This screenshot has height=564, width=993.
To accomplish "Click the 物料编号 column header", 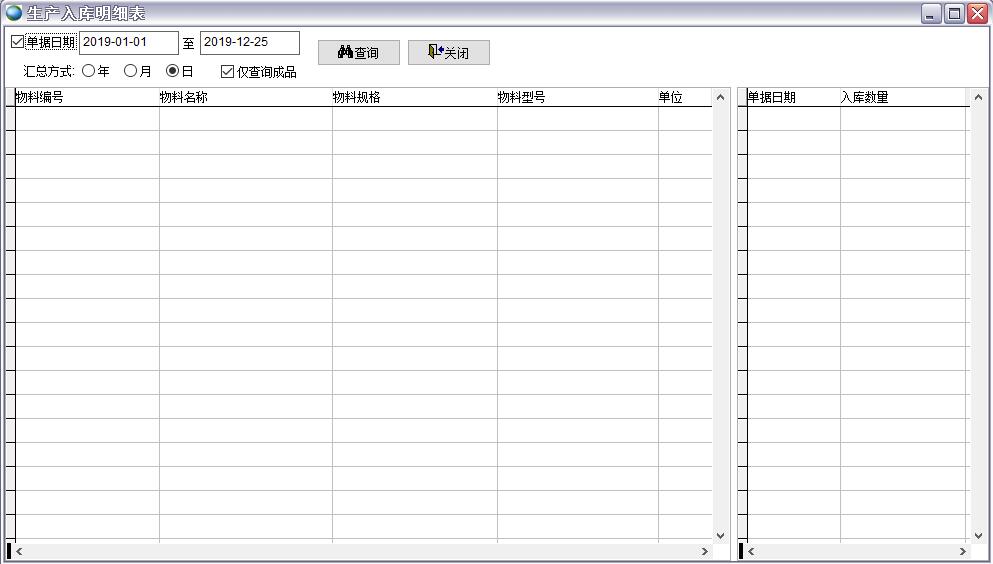I will click(86, 97).
